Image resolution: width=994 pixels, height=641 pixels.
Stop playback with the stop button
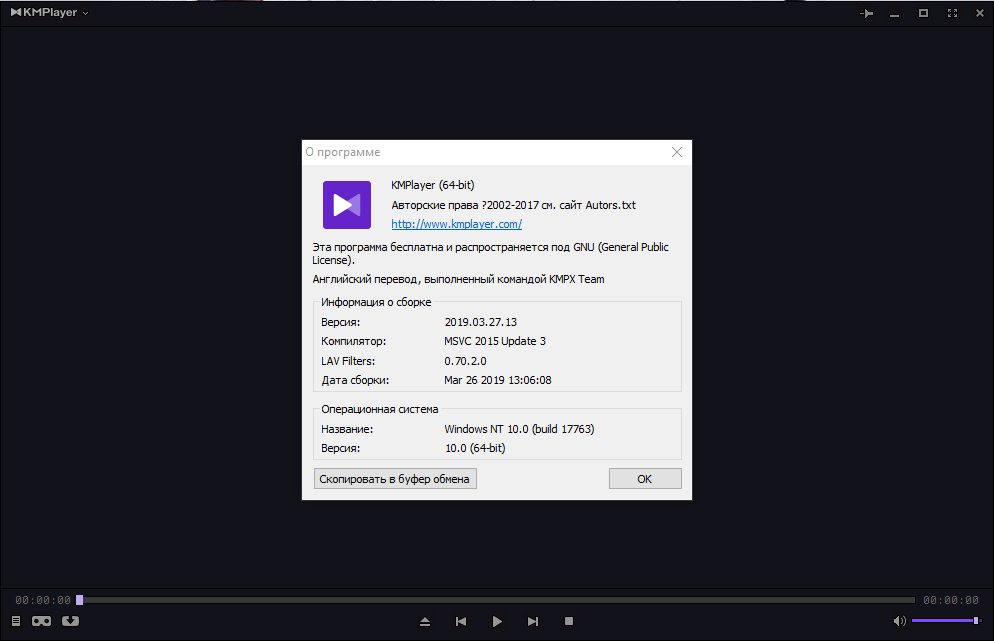pos(569,621)
